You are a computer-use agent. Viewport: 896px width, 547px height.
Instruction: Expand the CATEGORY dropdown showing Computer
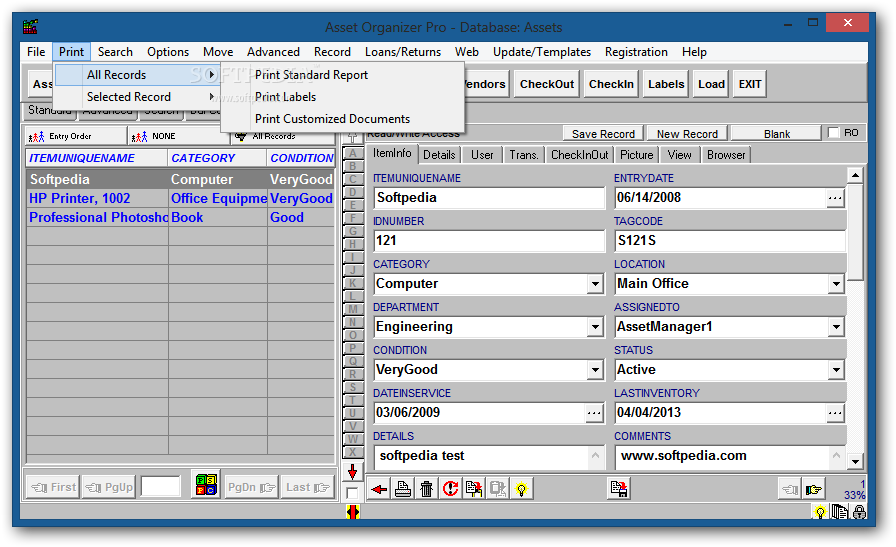tap(595, 284)
